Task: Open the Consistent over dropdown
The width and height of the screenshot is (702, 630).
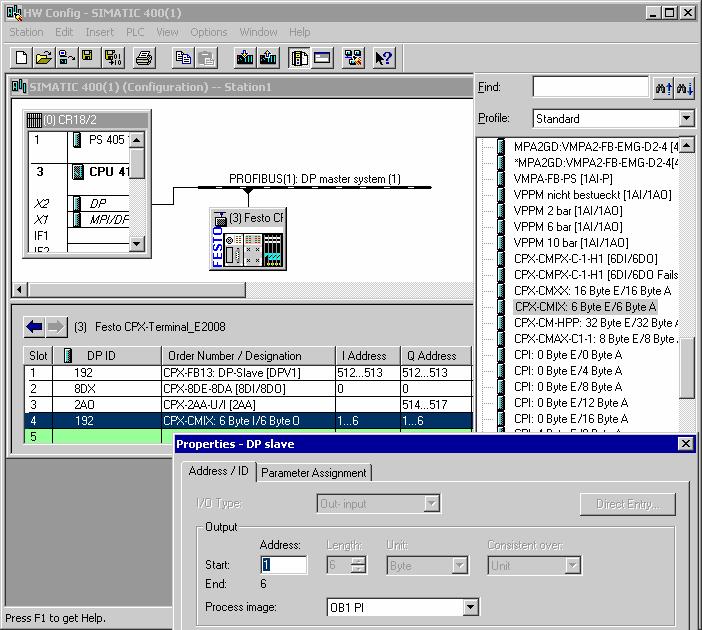Action: click(x=573, y=566)
